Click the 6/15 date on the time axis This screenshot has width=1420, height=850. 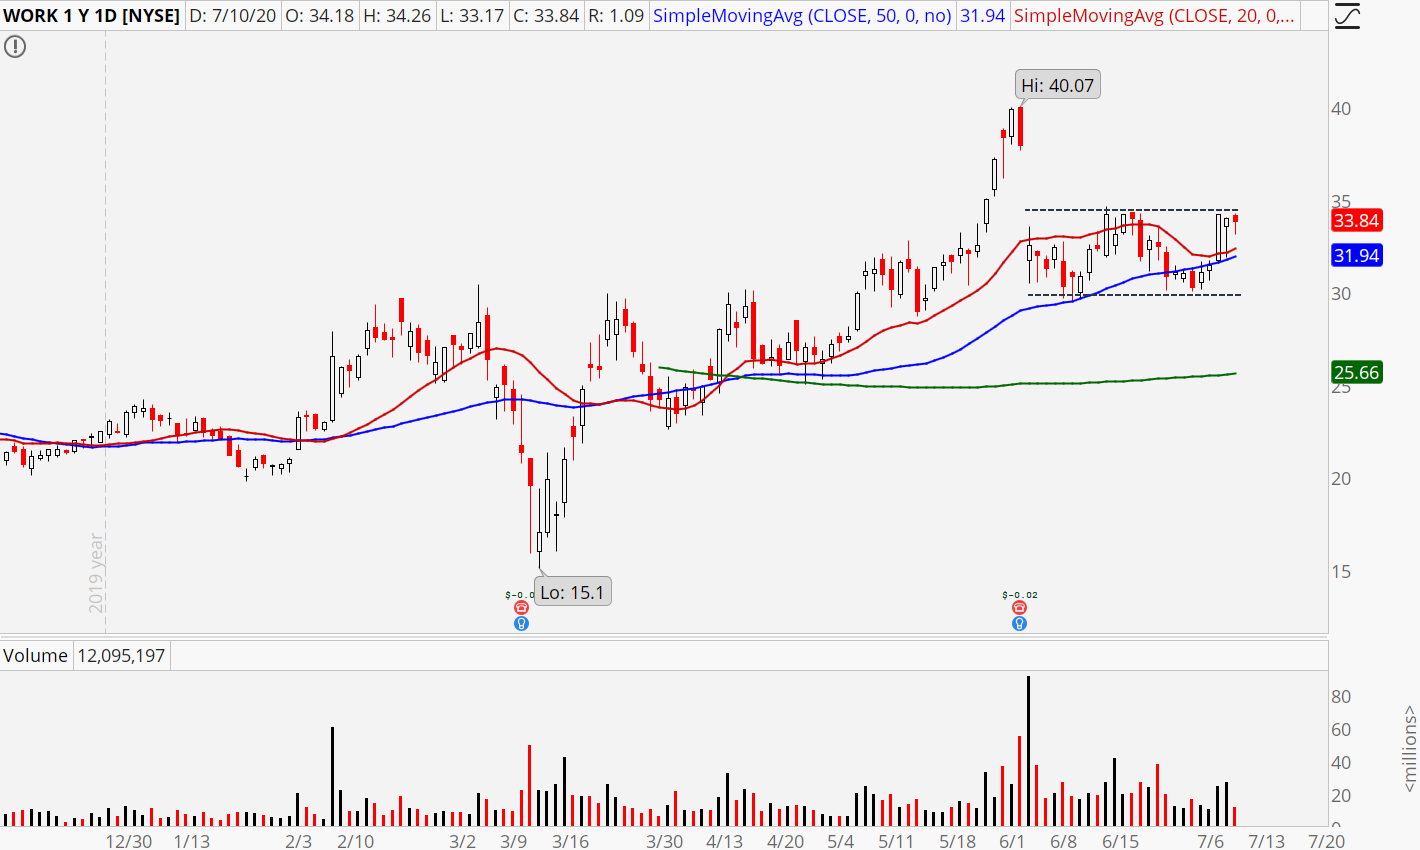click(1121, 841)
